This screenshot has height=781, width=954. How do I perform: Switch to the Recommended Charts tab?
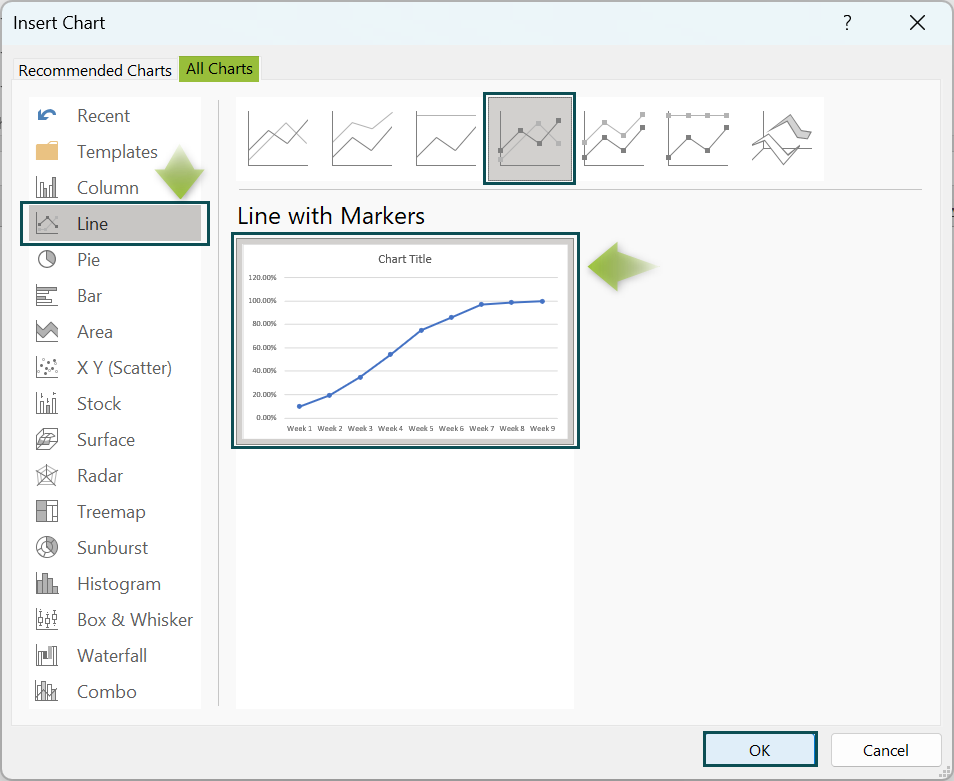[95, 70]
